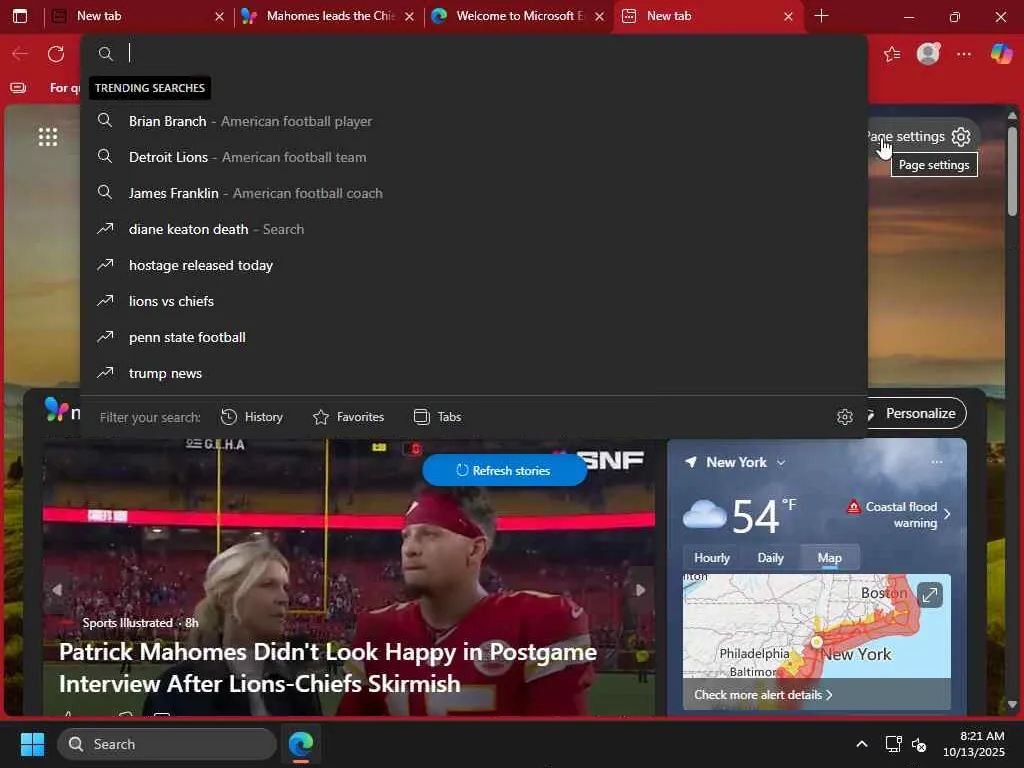Click the muted volume tray icon
Screen dimensions: 1024x768
click(x=919, y=744)
